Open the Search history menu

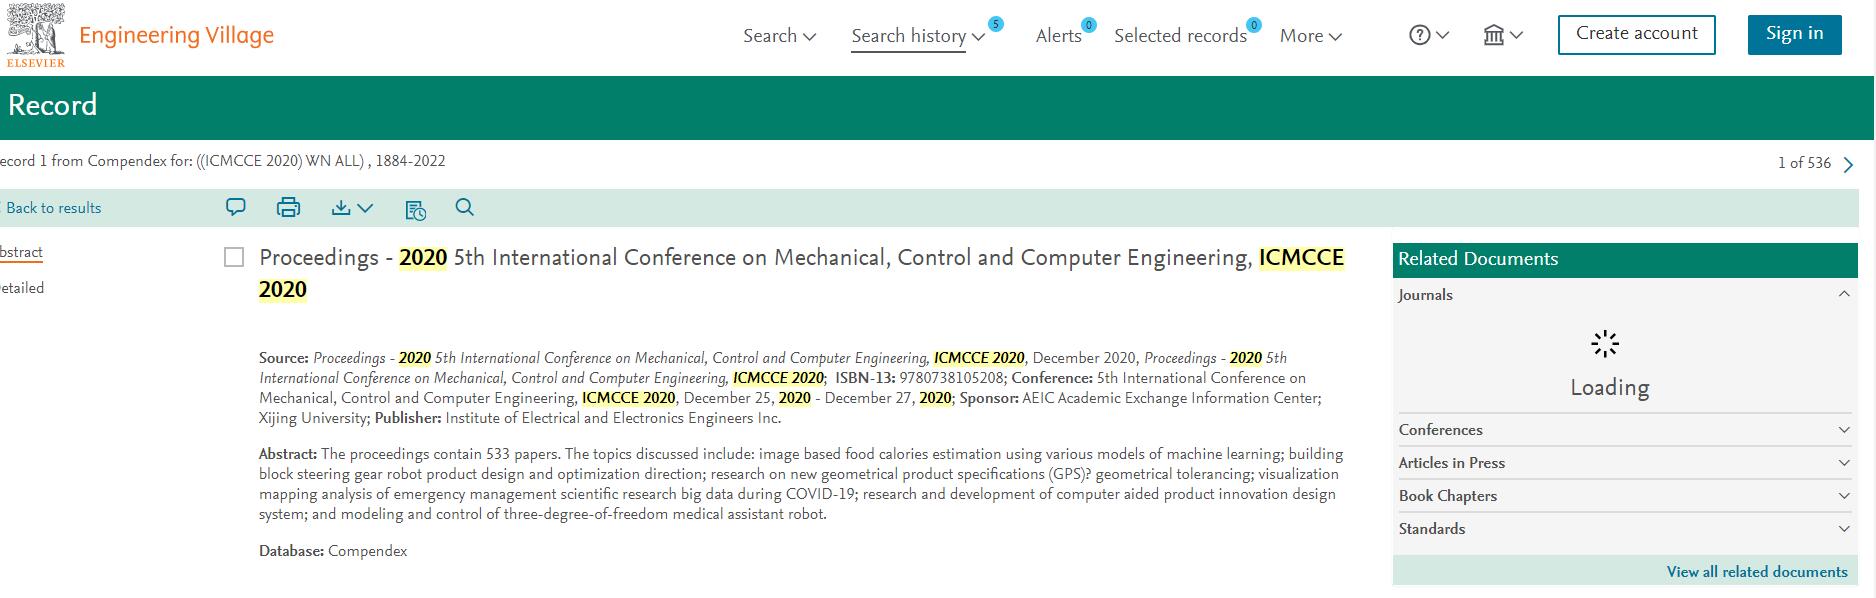pos(918,37)
